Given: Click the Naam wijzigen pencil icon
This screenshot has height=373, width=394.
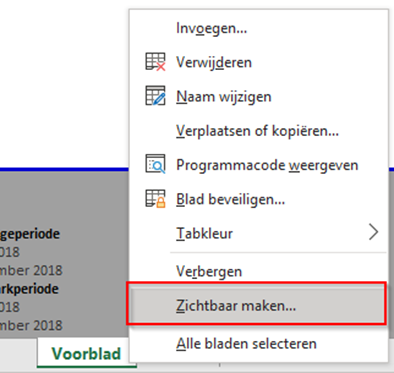Looking at the screenshot, I should (155, 96).
